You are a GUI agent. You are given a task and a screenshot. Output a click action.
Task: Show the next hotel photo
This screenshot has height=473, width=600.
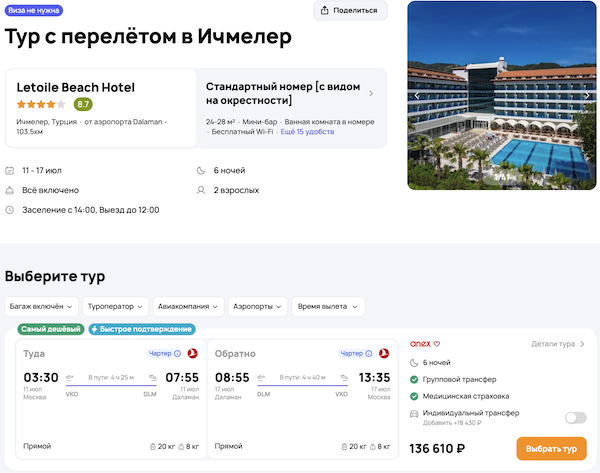[x=582, y=96]
